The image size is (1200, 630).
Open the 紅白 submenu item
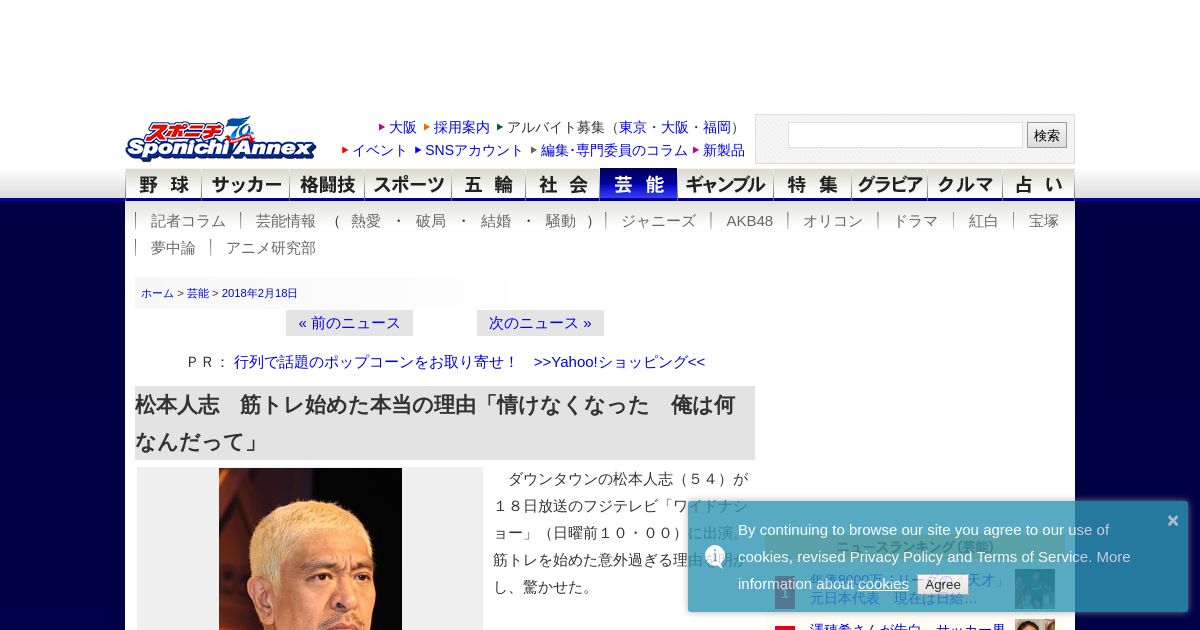click(983, 221)
